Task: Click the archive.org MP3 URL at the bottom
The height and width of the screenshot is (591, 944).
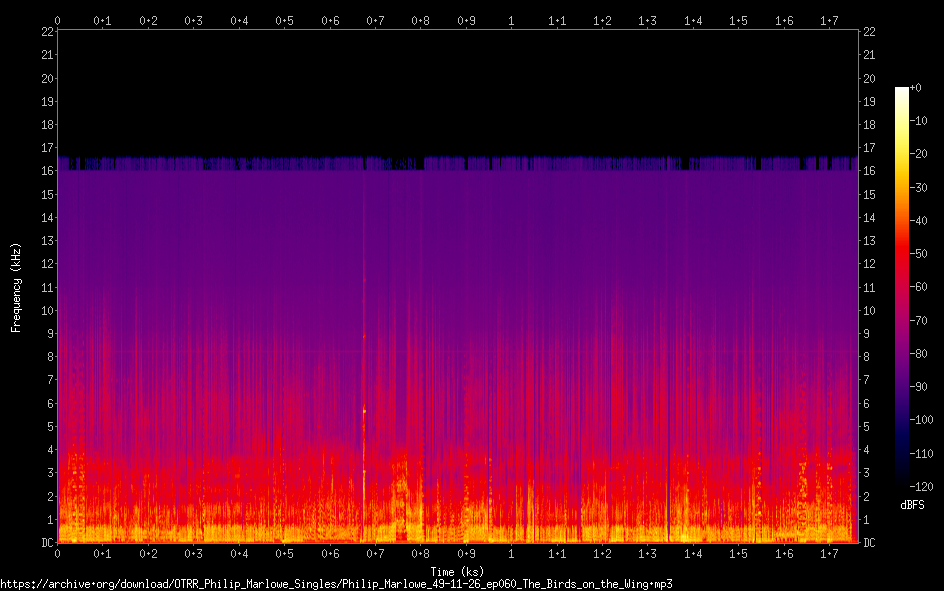Action: [x=336, y=583]
